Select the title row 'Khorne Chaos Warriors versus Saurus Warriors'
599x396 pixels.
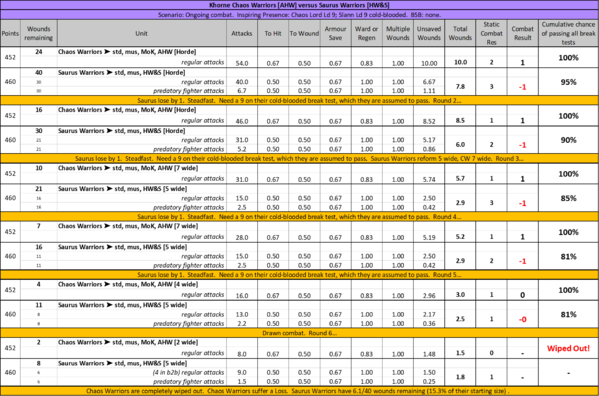click(299, 5)
